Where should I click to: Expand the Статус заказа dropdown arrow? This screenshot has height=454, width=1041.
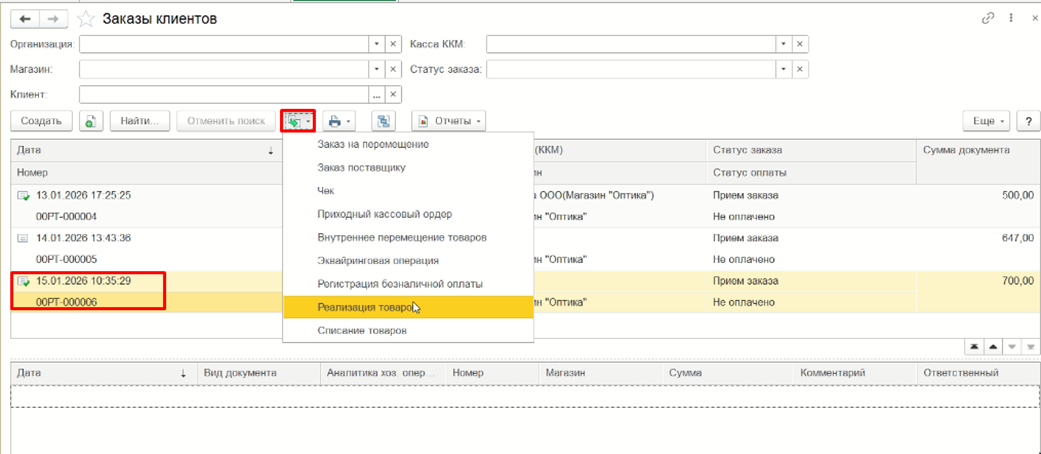coord(784,69)
